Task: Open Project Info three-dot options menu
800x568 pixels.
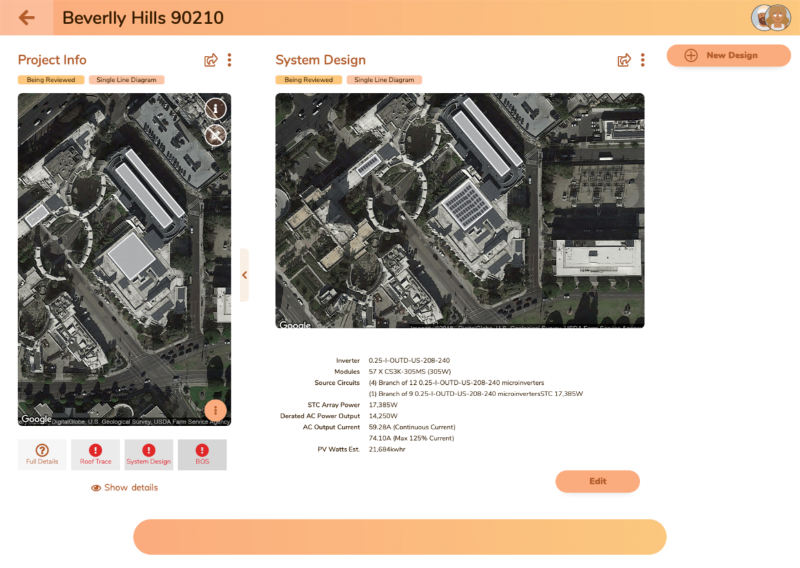Action: tap(230, 60)
